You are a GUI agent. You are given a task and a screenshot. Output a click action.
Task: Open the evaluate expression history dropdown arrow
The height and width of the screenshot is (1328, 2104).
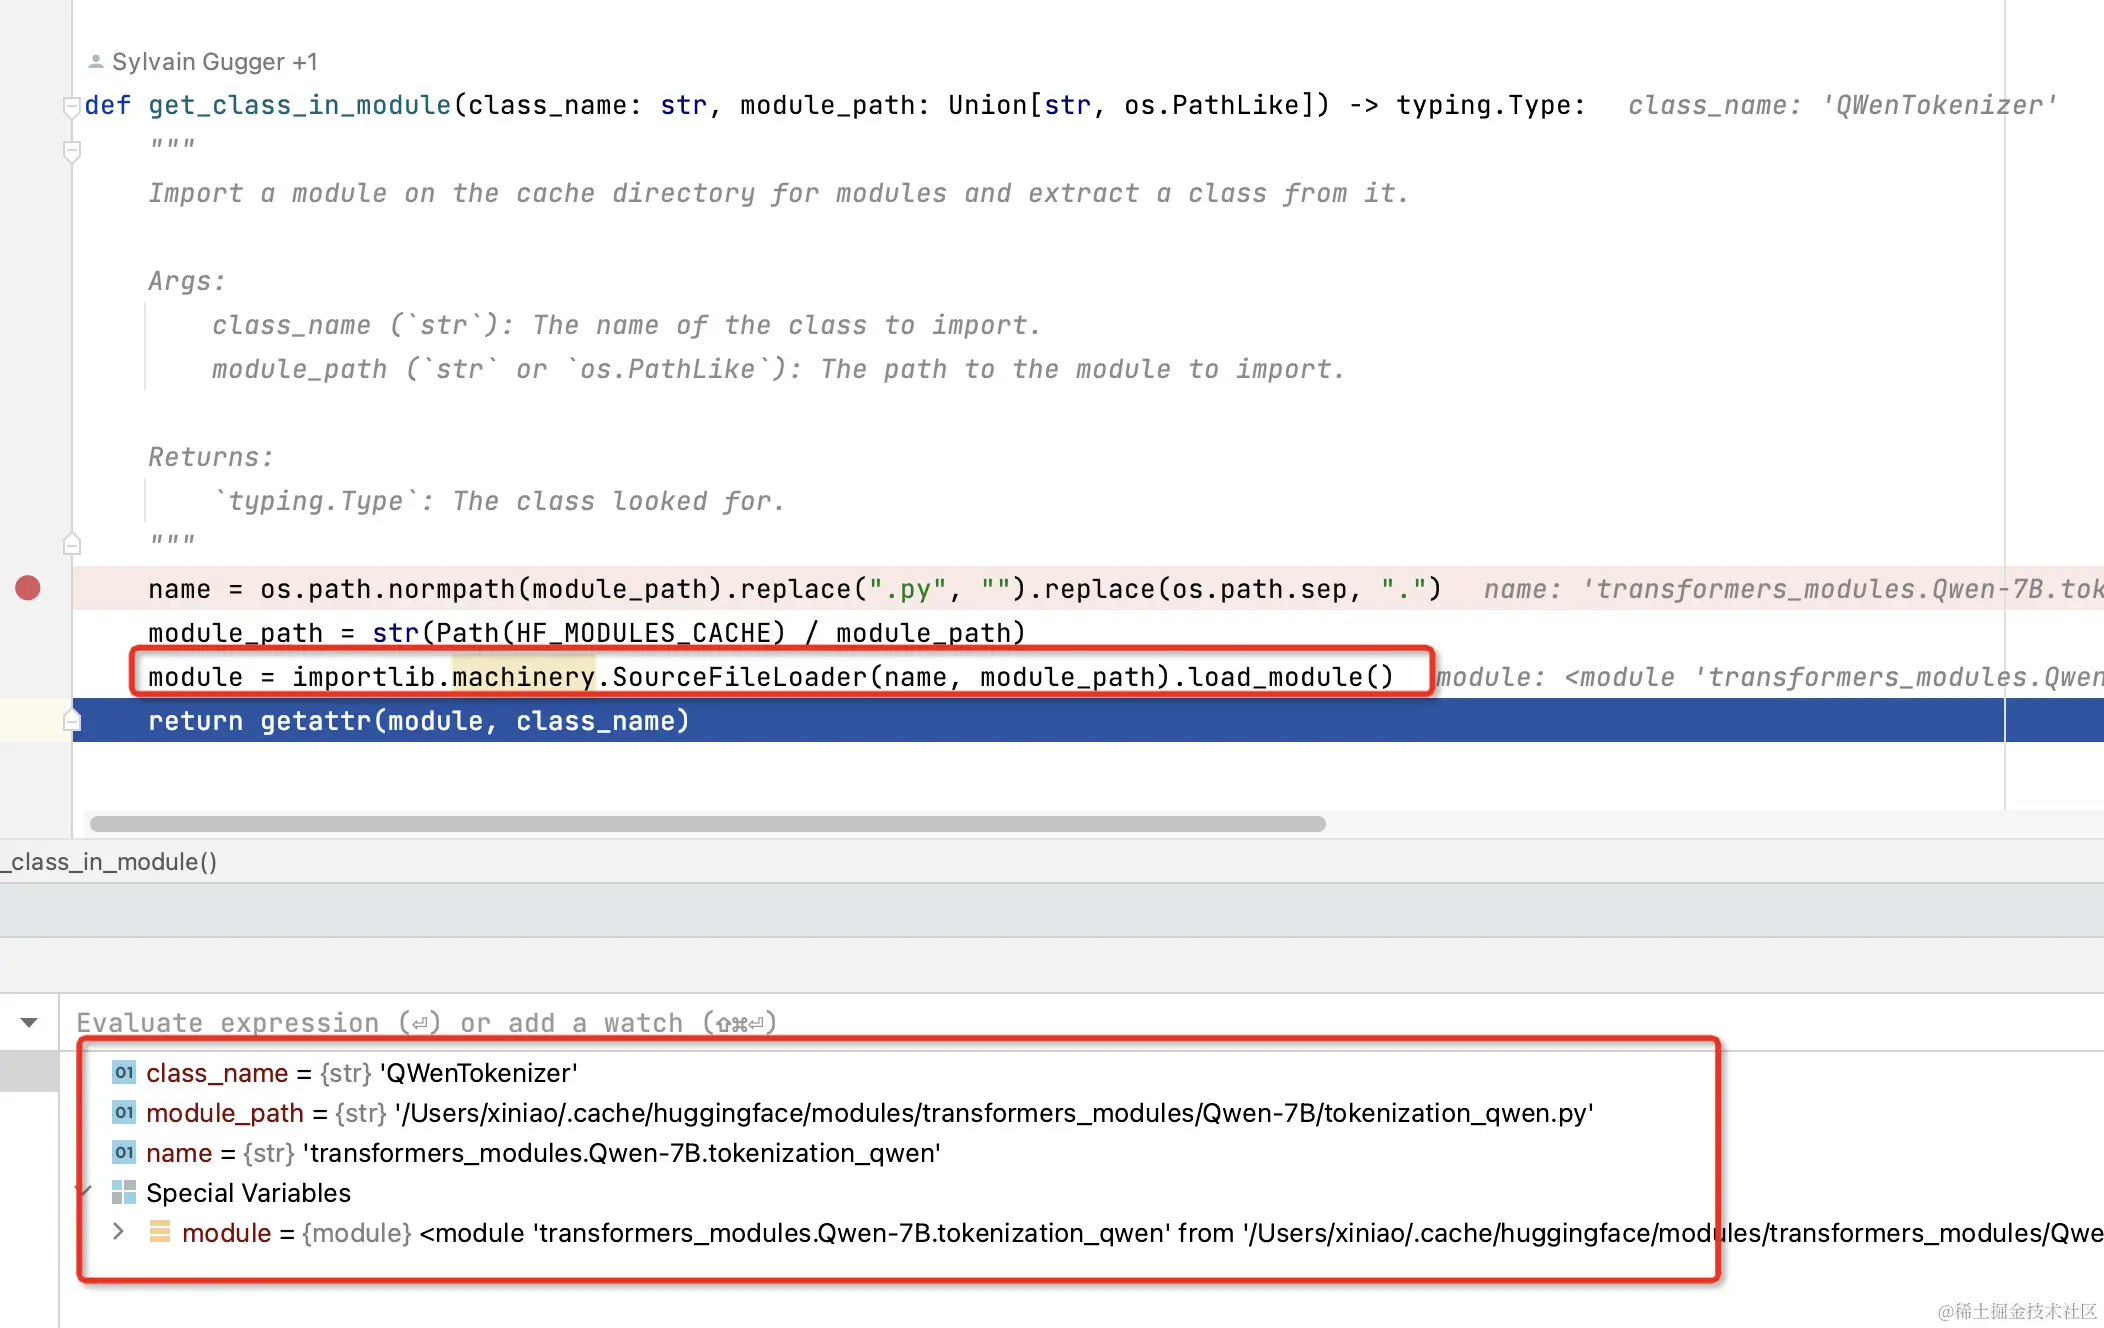(29, 1022)
